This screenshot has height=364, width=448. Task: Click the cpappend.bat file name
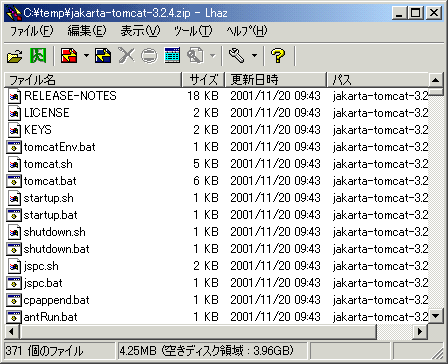[x=57, y=300]
